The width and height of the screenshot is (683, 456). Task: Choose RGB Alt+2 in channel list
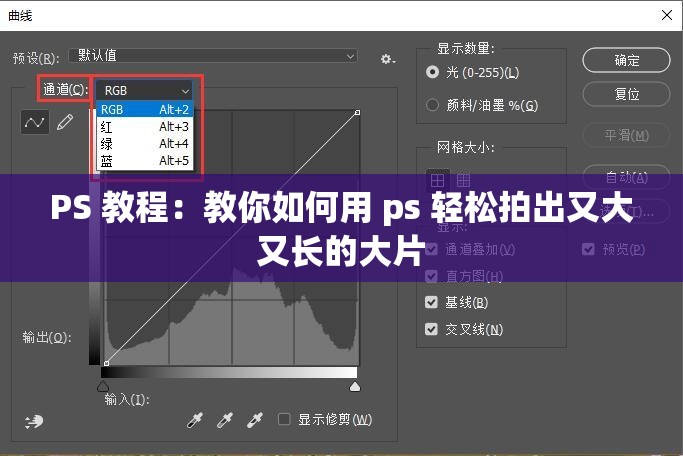click(x=145, y=109)
